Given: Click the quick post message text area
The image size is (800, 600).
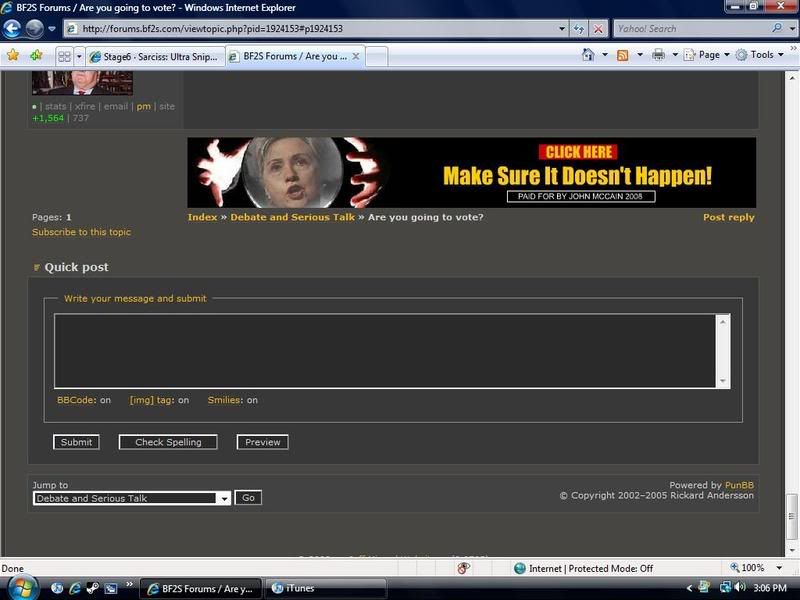Looking at the screenshot, I should pyautogui.click(x=385, y=351).
